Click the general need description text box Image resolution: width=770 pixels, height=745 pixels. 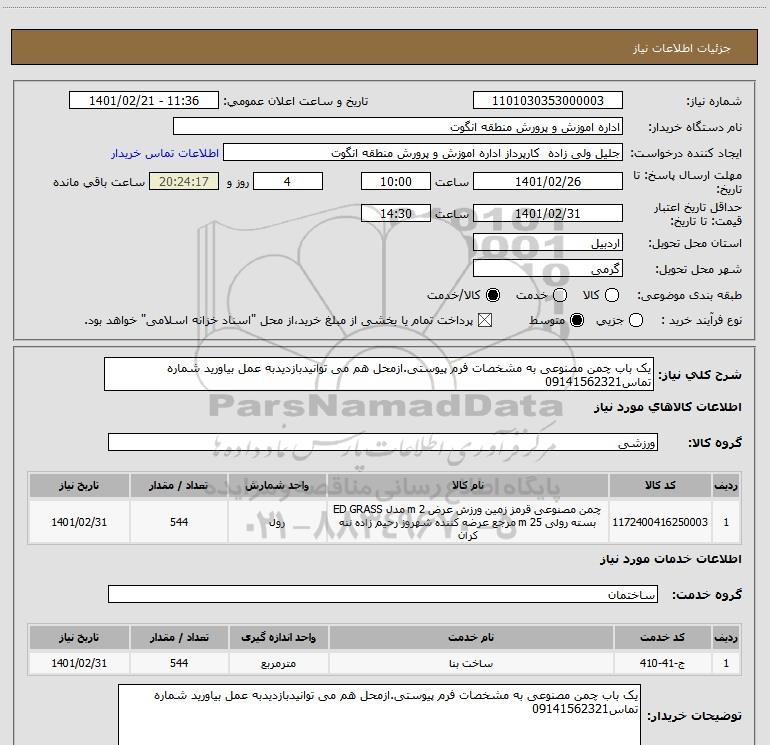tap(379, 374)
